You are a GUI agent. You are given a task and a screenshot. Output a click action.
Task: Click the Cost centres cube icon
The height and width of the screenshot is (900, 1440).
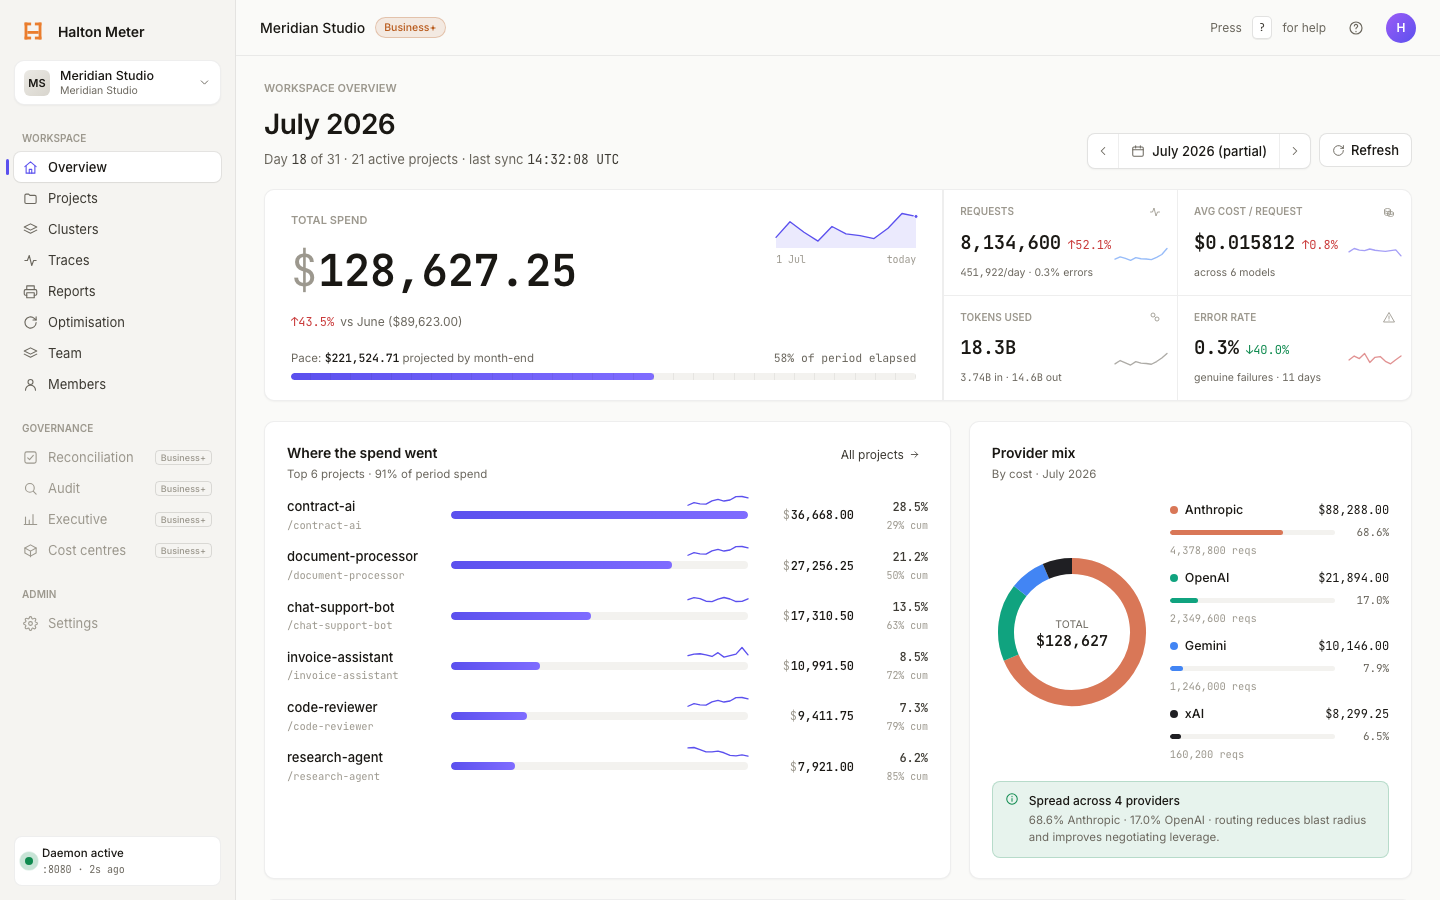pos(31,550)
